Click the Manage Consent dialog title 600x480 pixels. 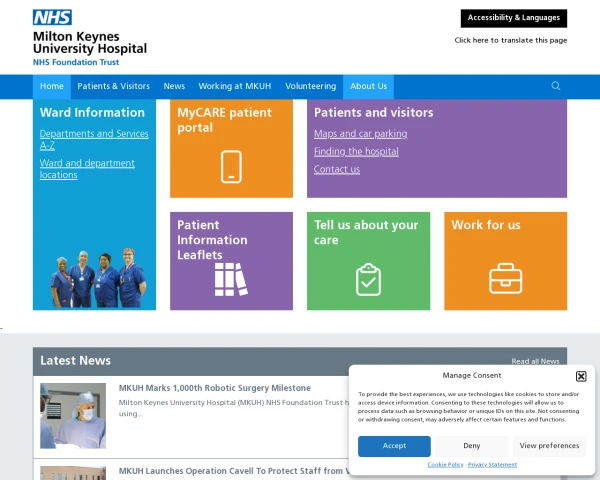click(471, 376)
